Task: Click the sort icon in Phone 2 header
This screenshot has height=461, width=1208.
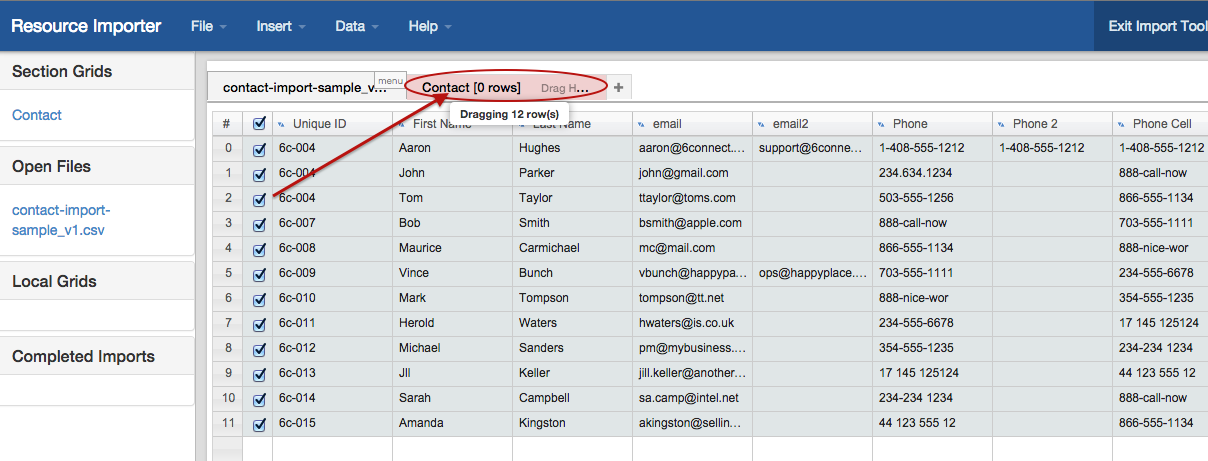Action: point(1001,124)
